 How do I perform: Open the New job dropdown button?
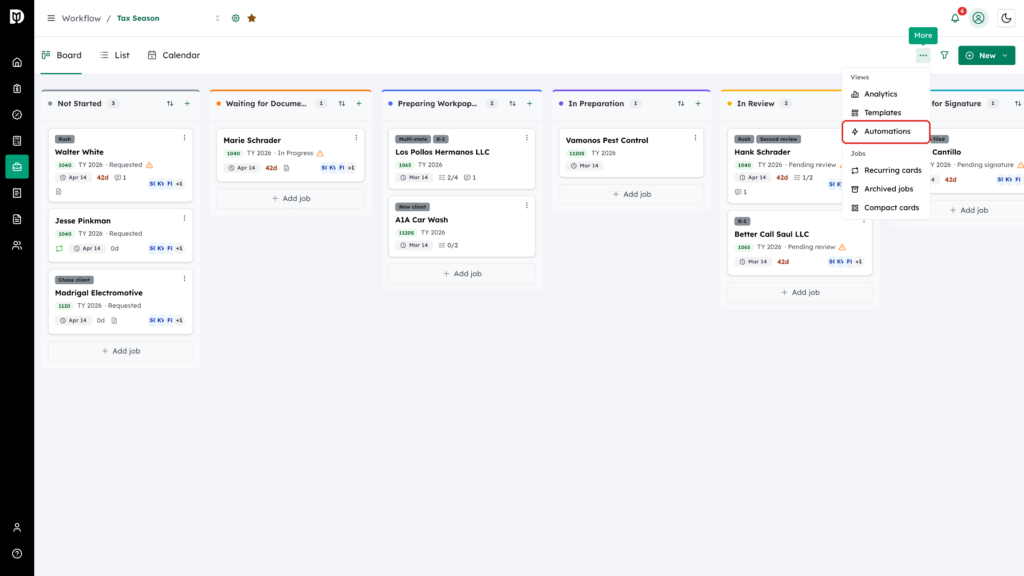click(x=986, y=56)
